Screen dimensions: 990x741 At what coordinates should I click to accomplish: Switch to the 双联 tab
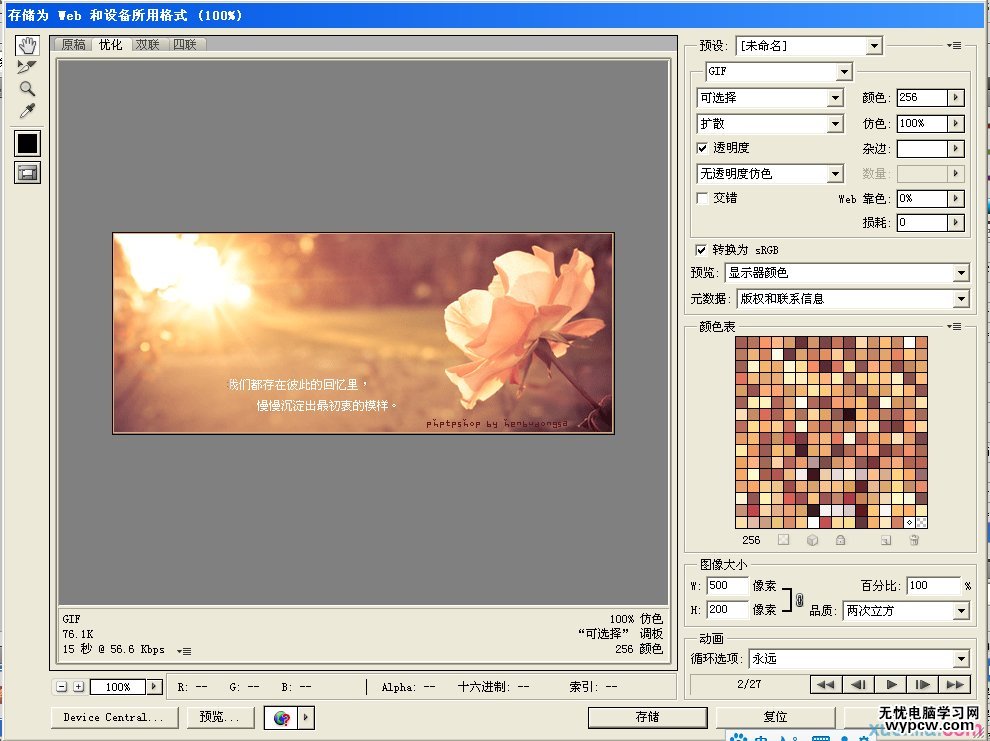point(148,44)
